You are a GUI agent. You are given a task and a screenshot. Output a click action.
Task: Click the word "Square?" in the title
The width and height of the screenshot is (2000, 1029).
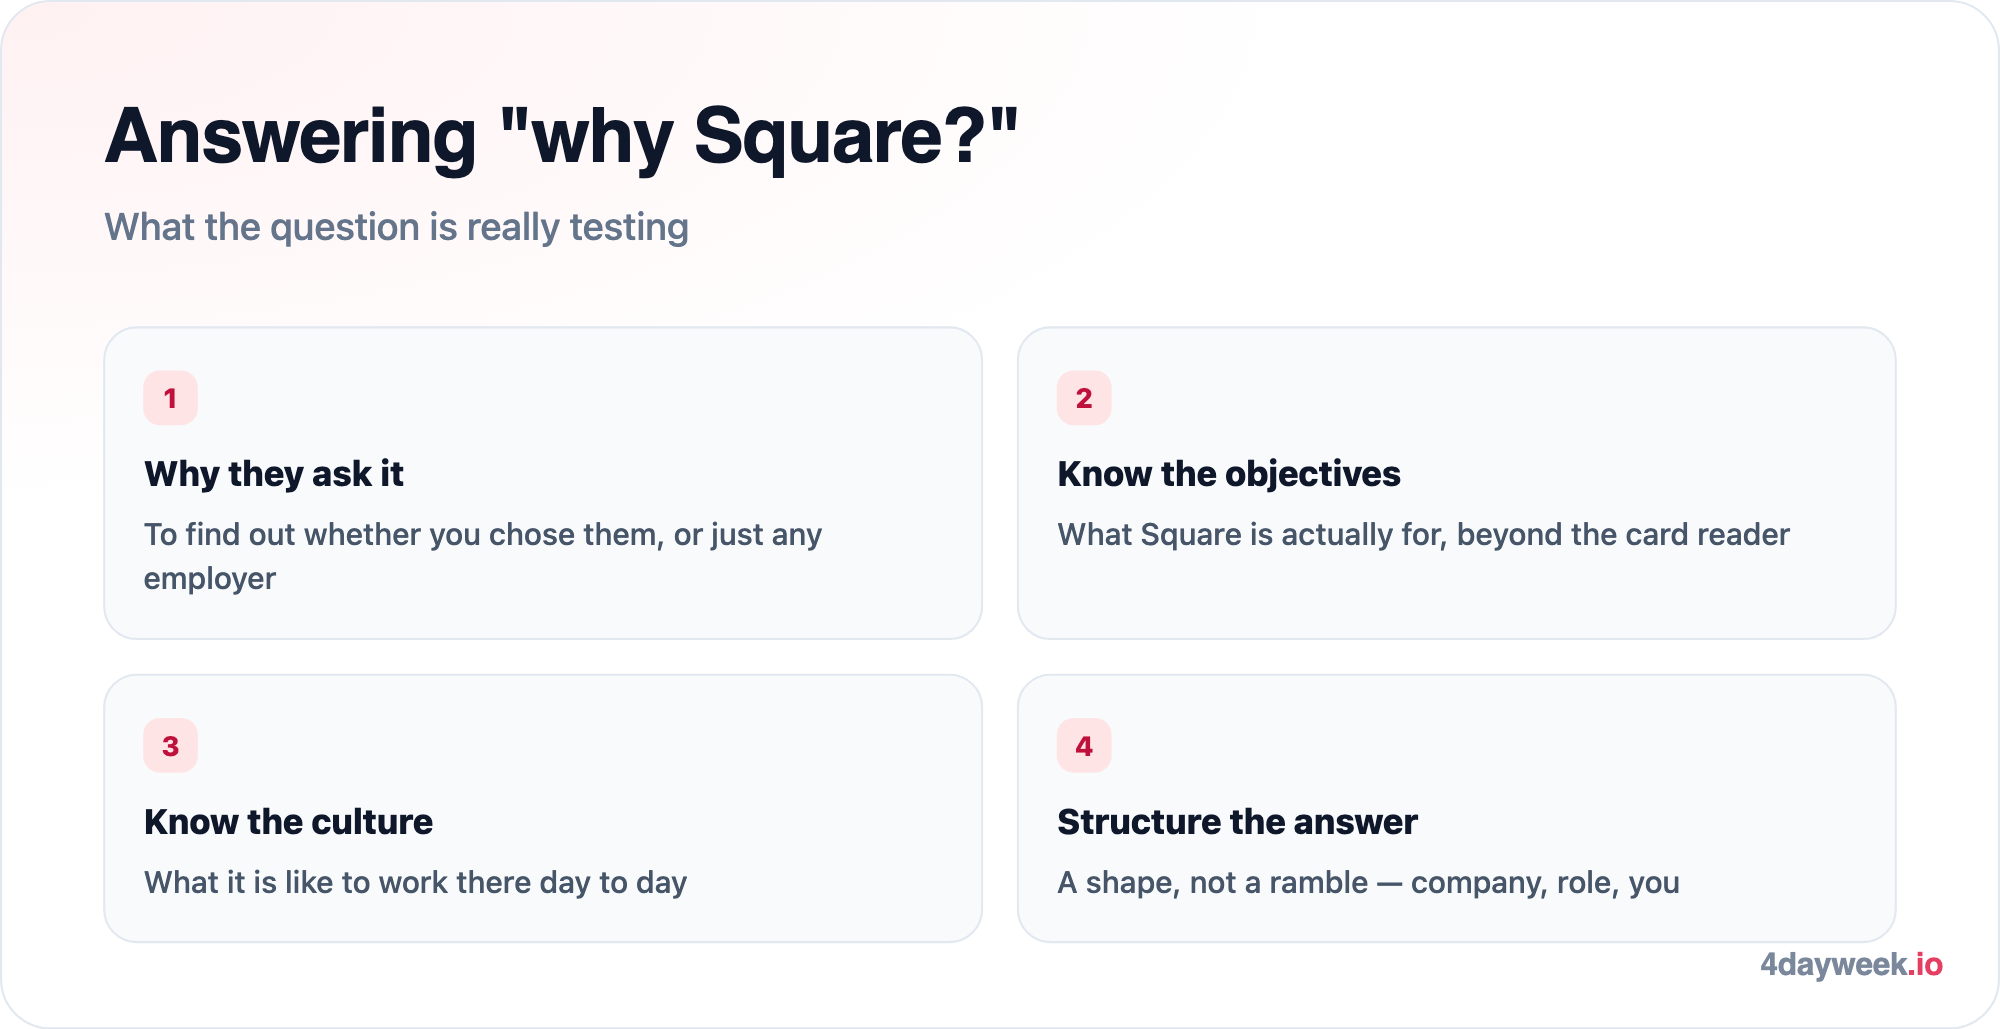click(856, 137)
